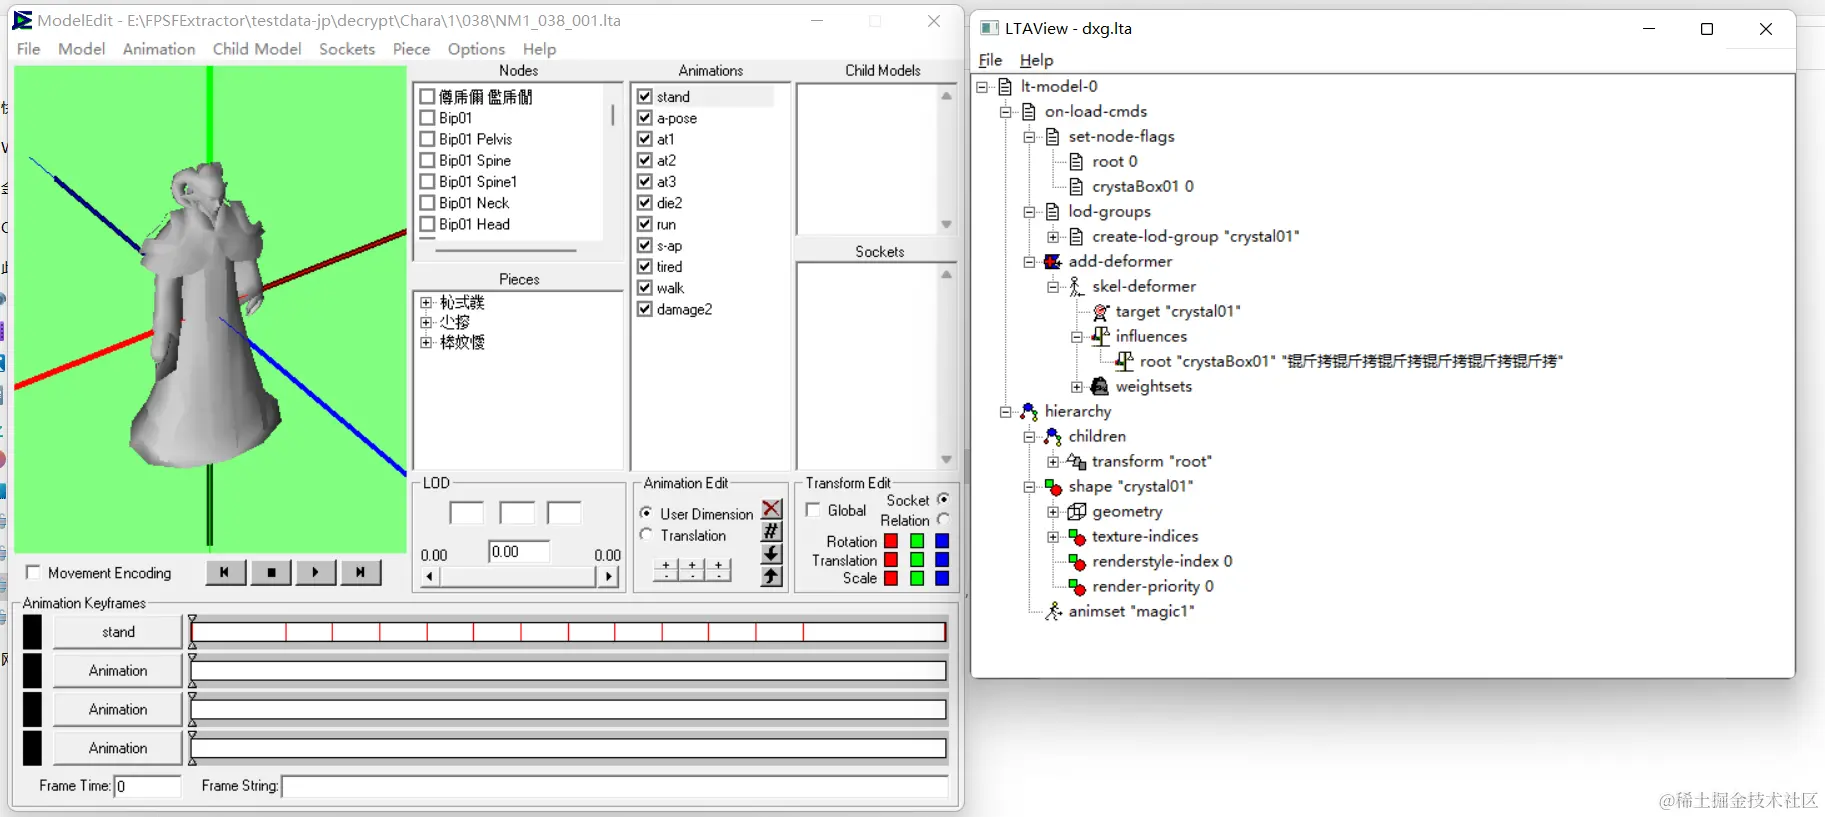Enable the Global transform checkbox
The width and height of the screenshot is (1825, 817).
point(813,510)
